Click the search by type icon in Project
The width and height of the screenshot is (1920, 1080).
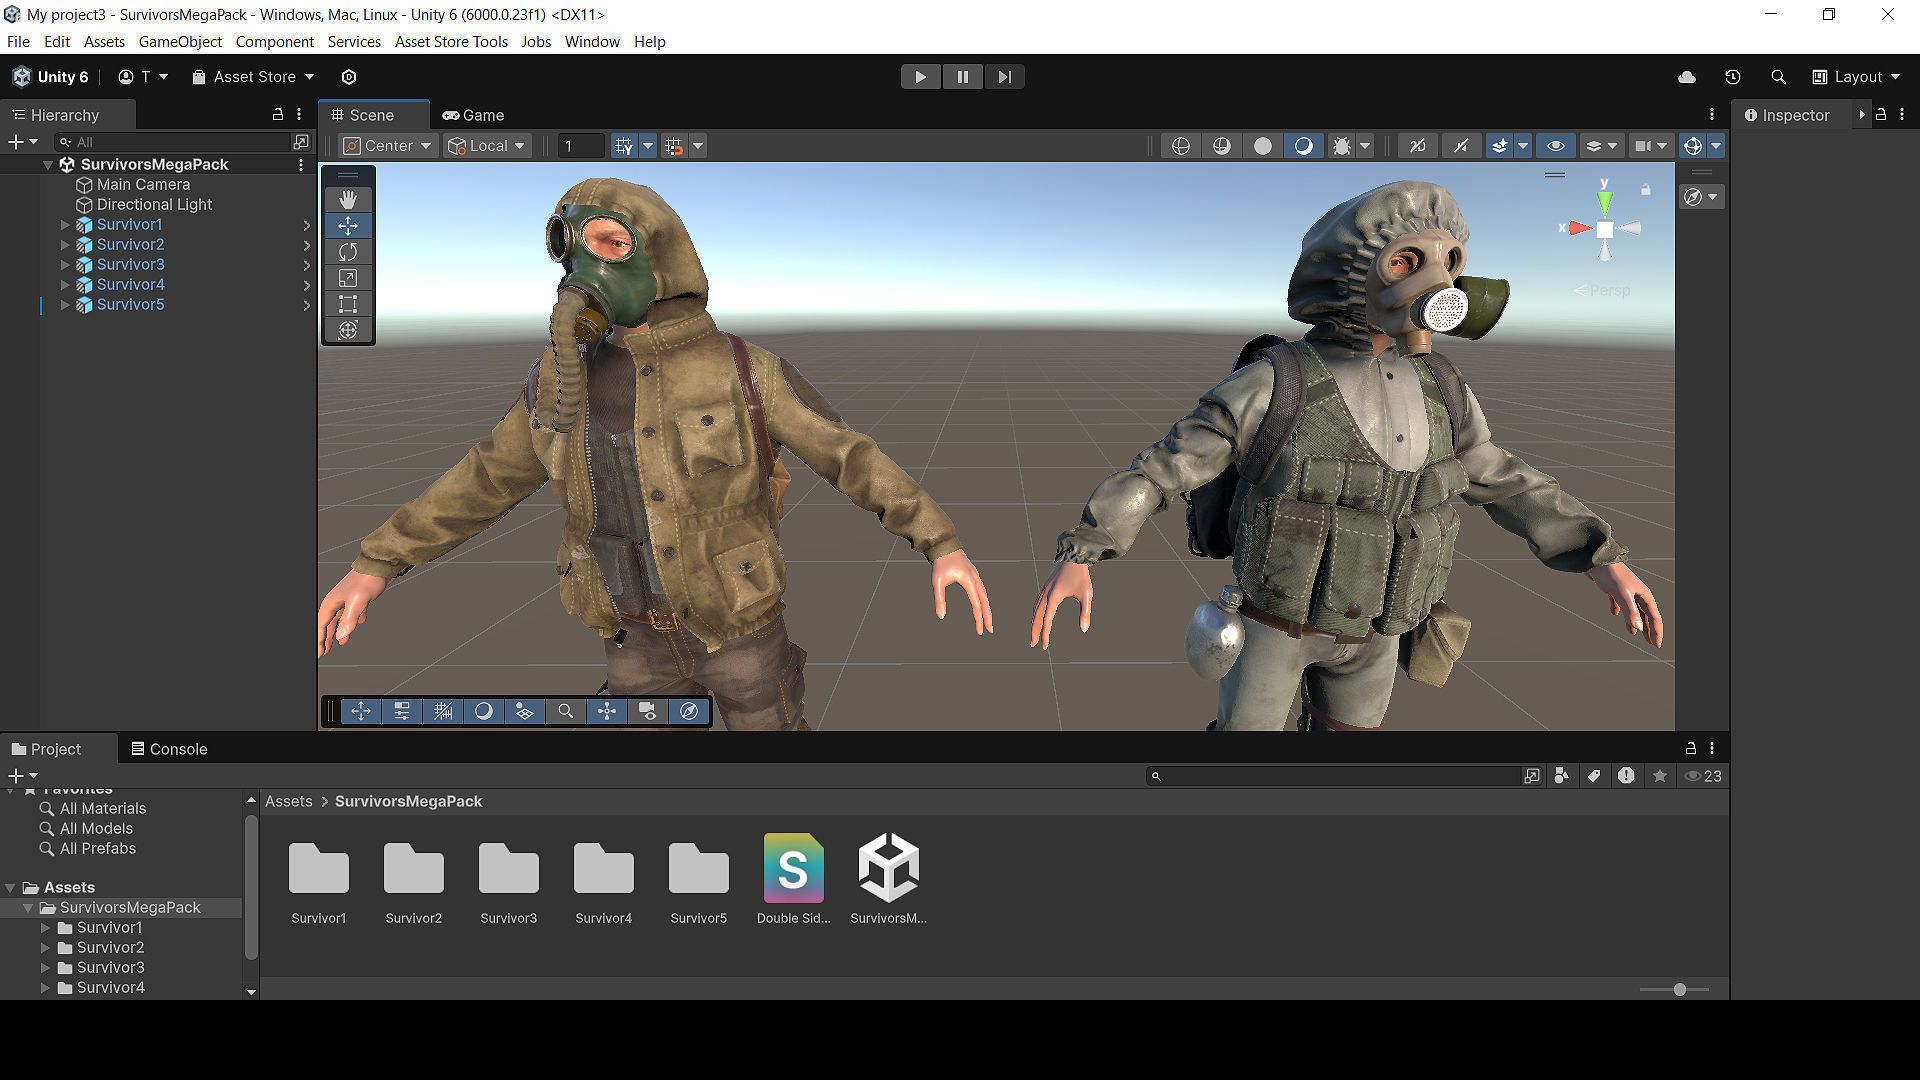pos(1562,776)
